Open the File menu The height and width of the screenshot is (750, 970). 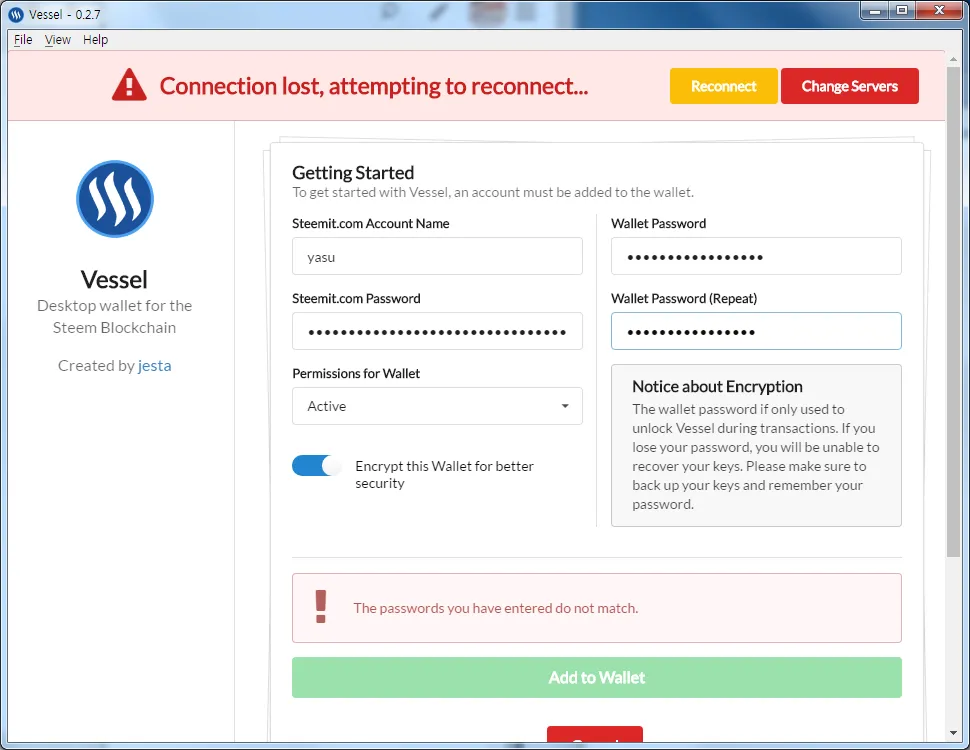[23, 40]
